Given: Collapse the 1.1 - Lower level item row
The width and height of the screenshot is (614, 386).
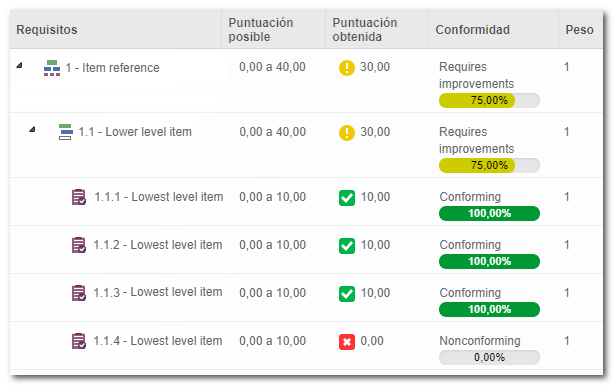Looking at the screenshot, I should [32, 129].
